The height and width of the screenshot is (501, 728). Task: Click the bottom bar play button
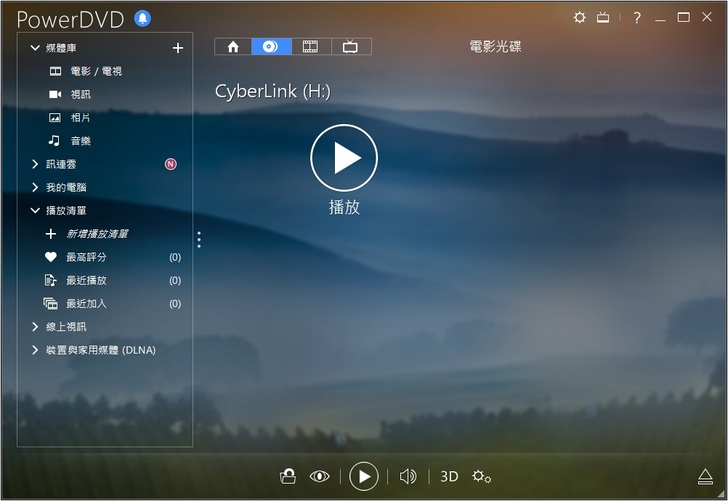click(x=364, y=477)
